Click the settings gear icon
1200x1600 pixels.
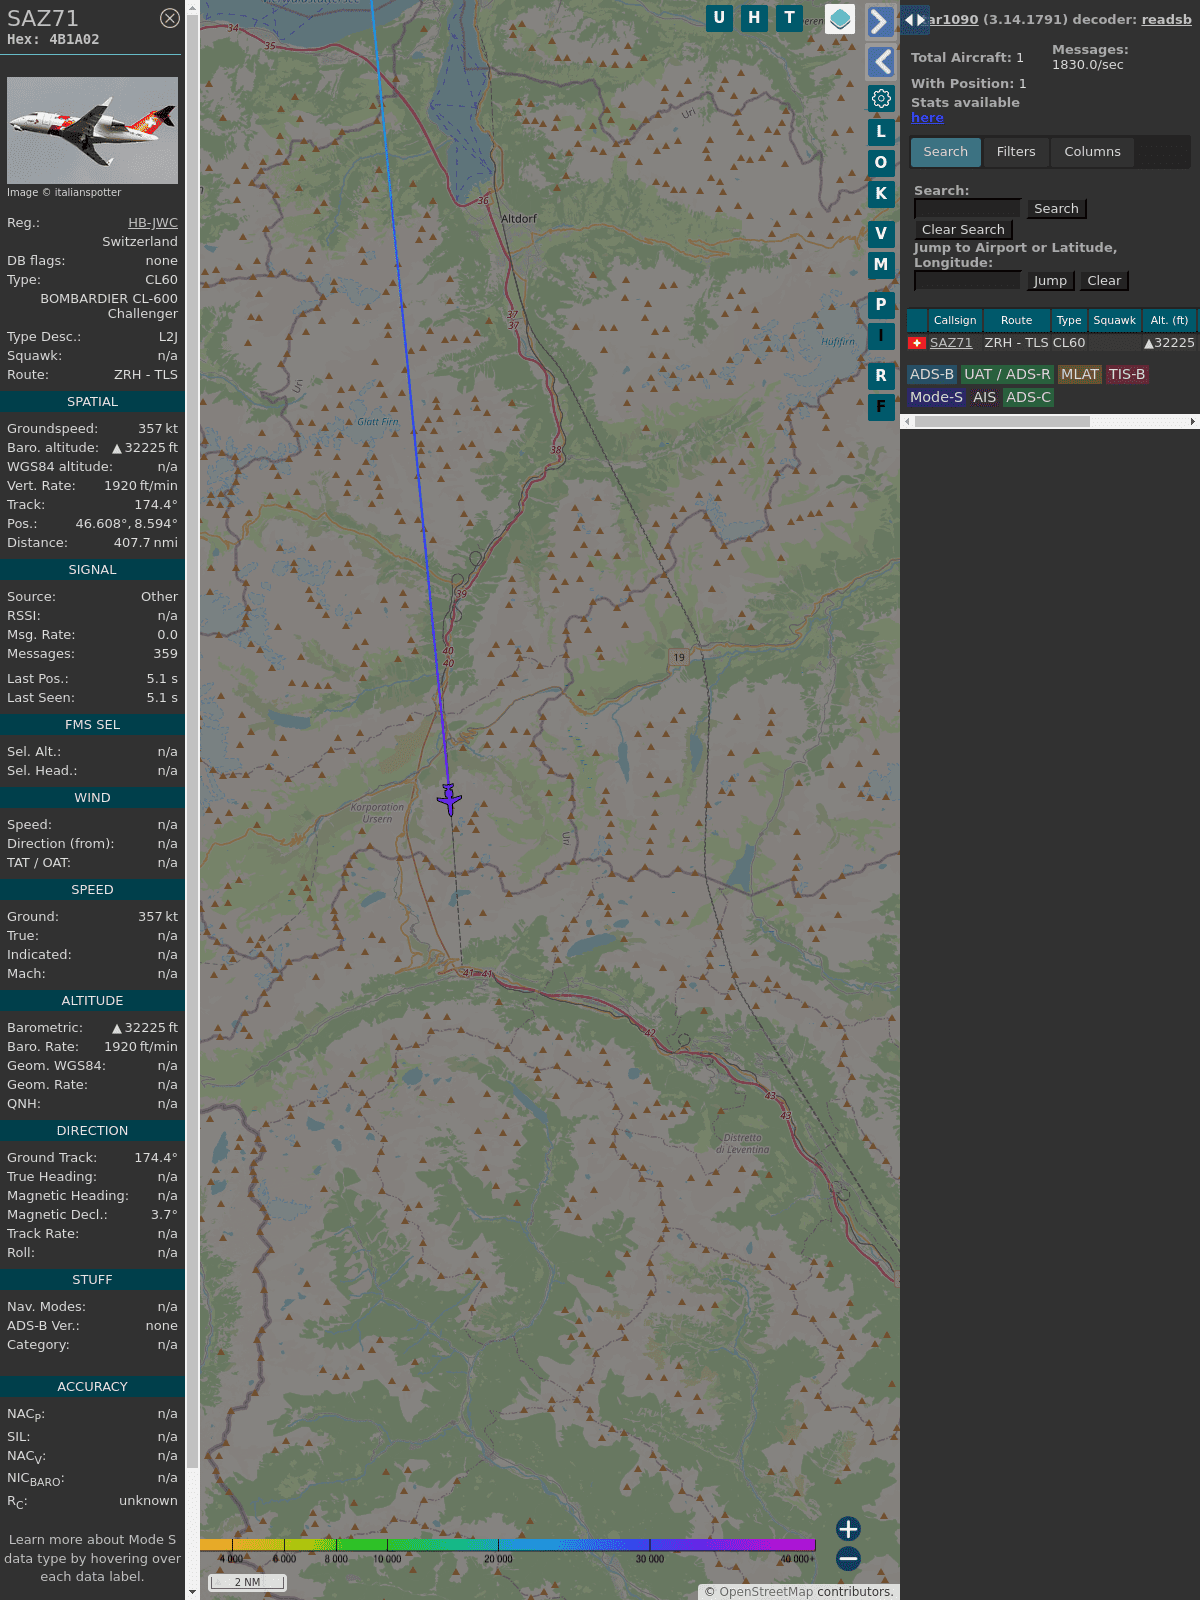[881, 98]
